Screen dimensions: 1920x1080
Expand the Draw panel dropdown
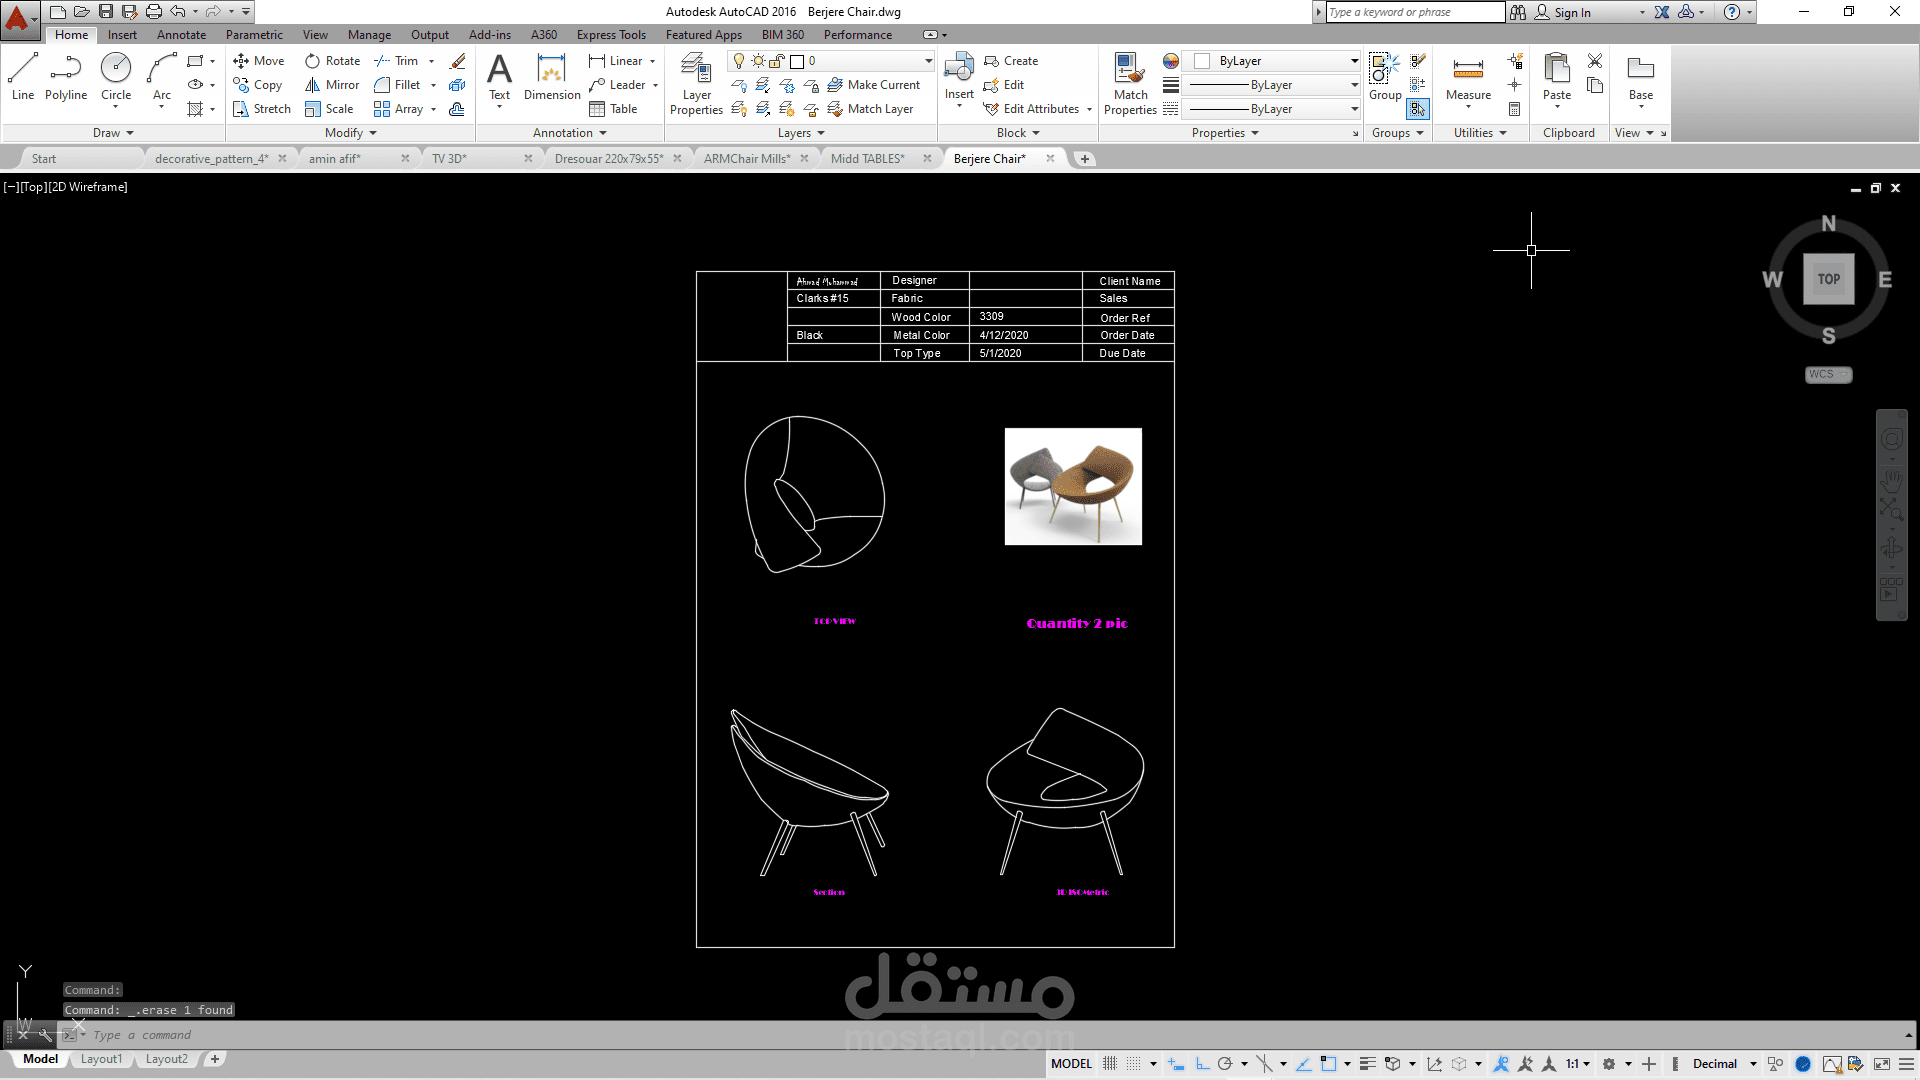click(x=113, y=133)
